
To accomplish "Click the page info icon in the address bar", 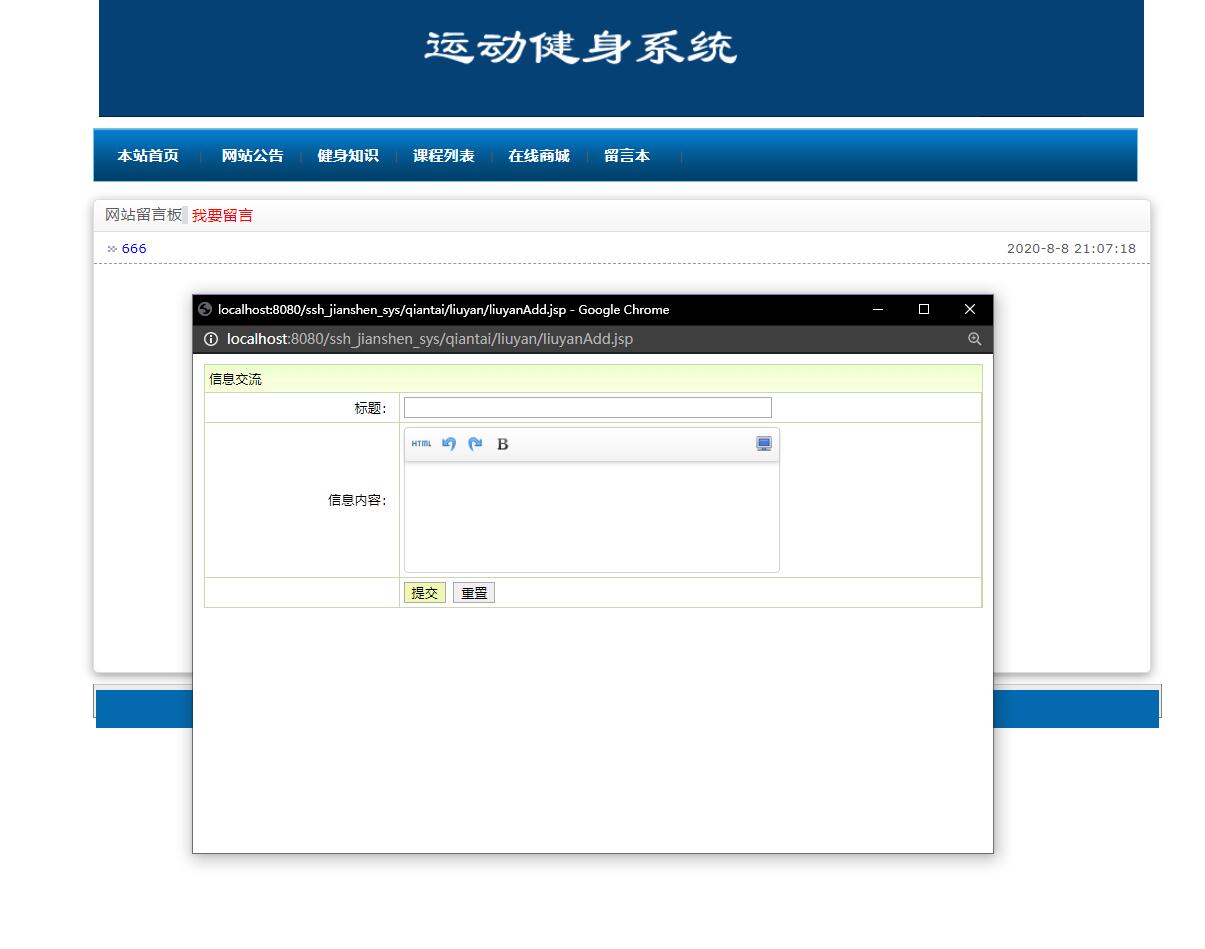I will [211, 339].
